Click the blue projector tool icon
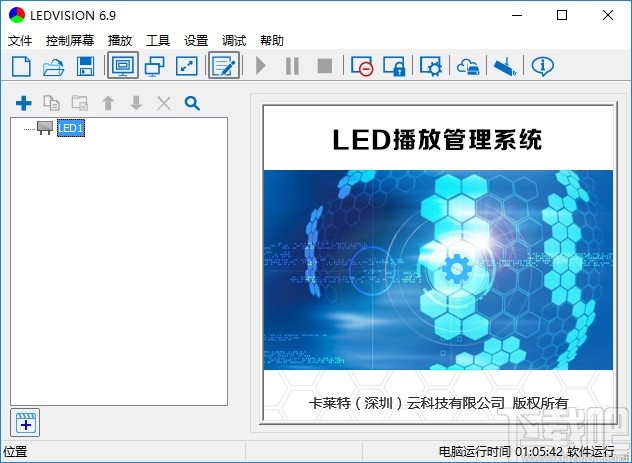This screenshot has width=632, height=463. tap(505, 66)
